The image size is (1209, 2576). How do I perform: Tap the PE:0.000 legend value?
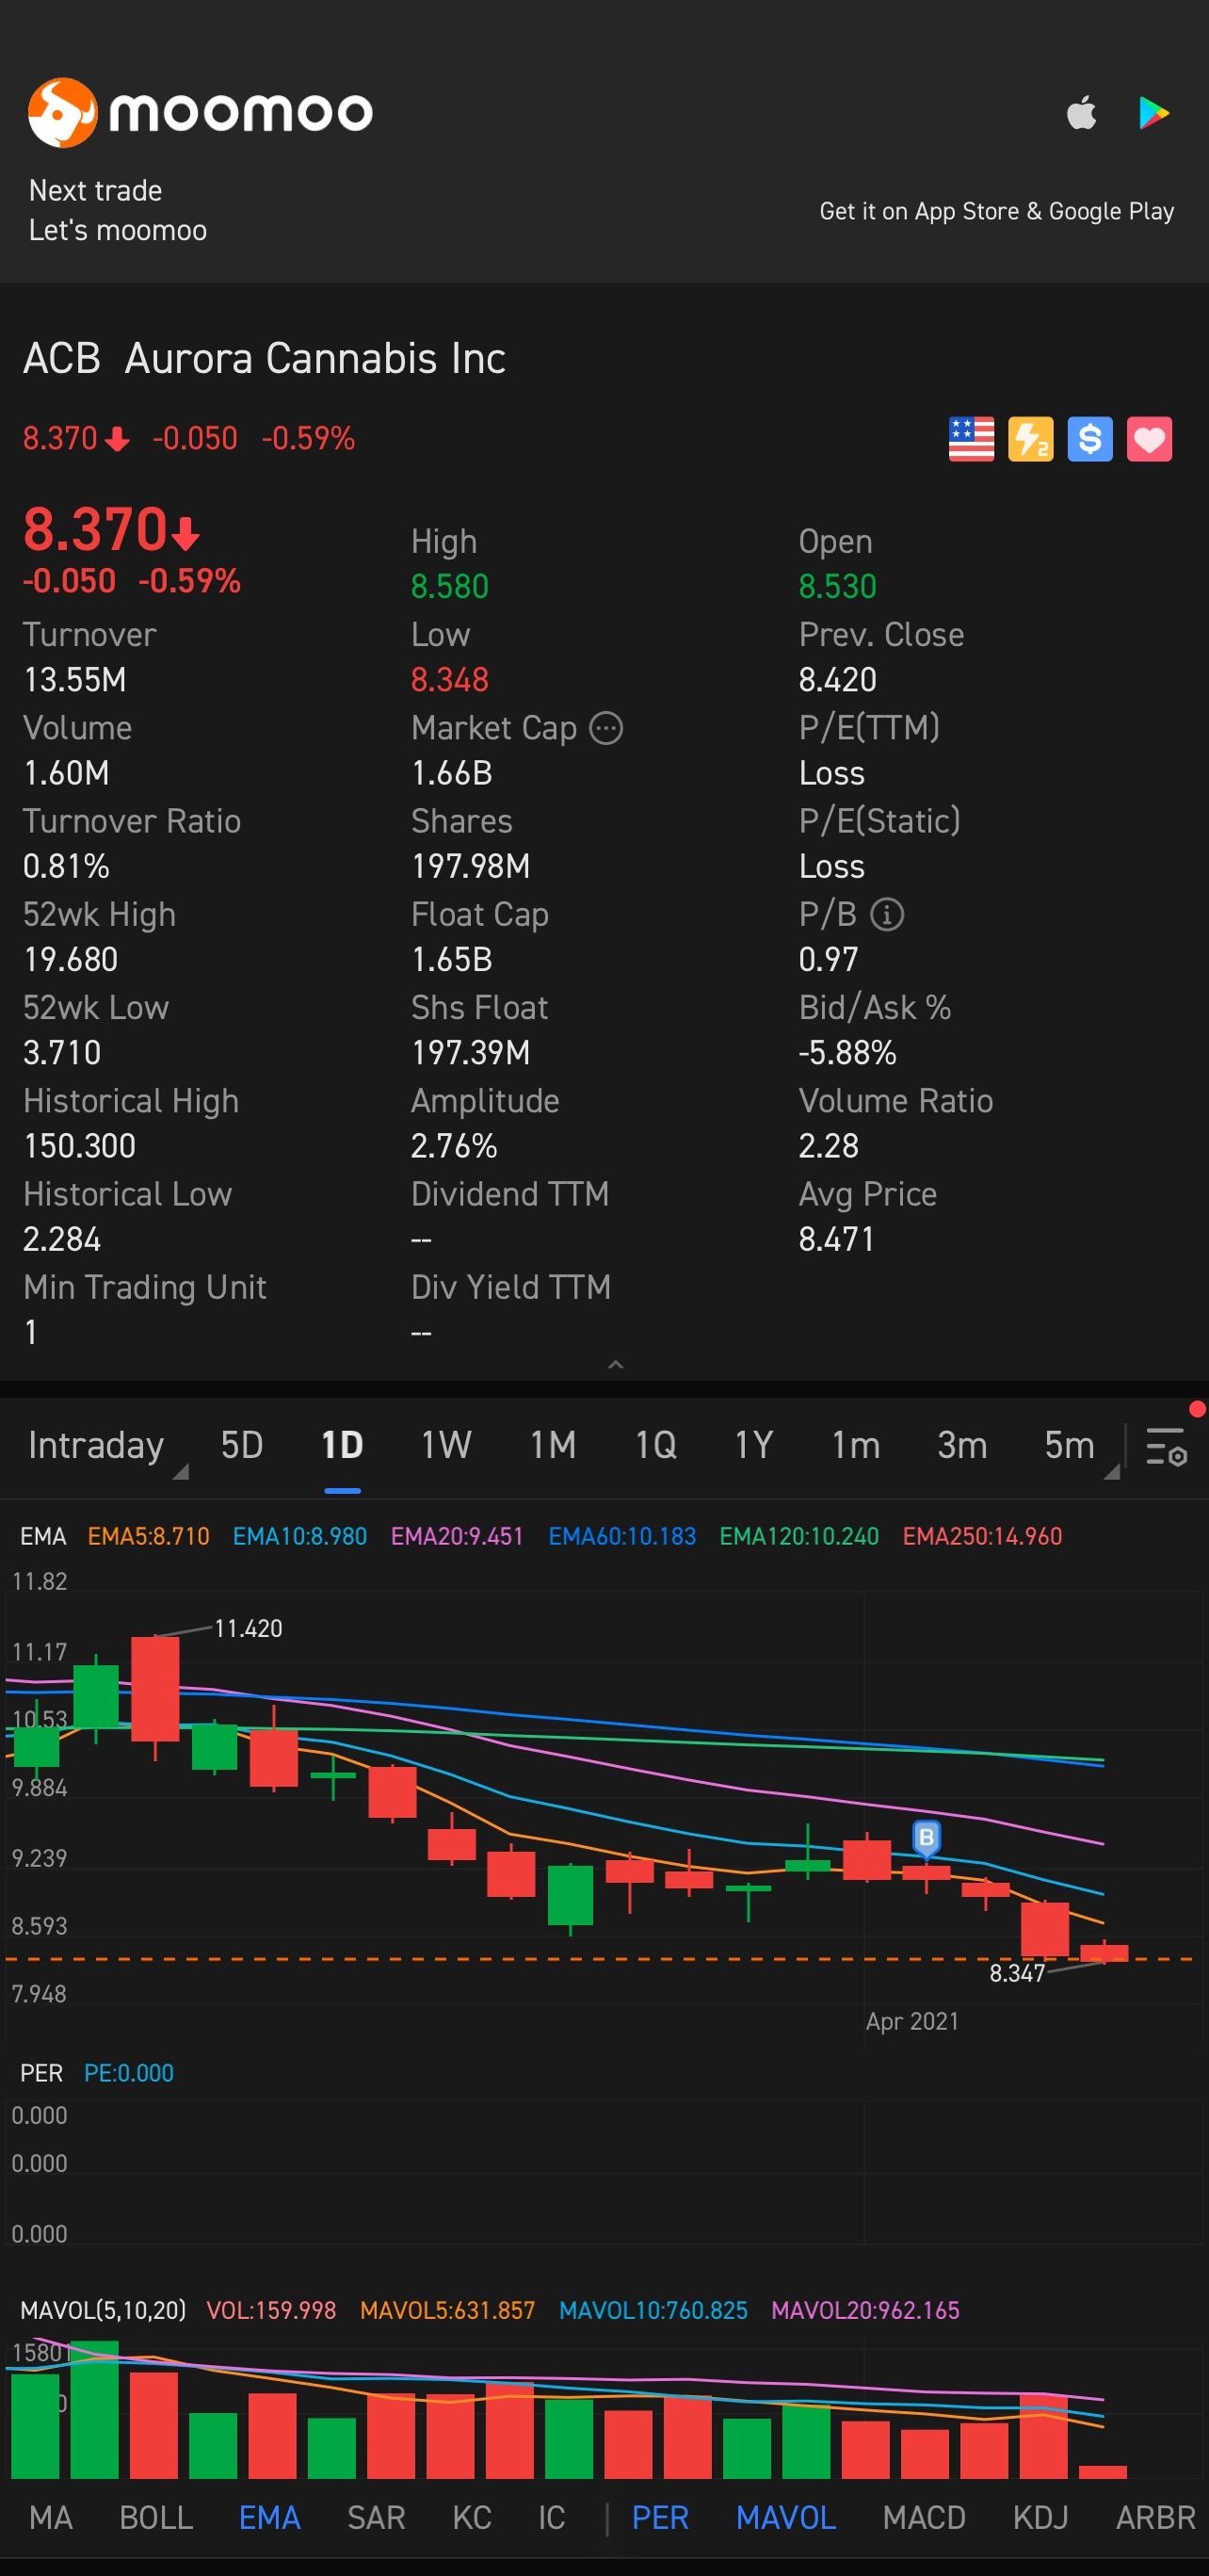(129, 2073)
